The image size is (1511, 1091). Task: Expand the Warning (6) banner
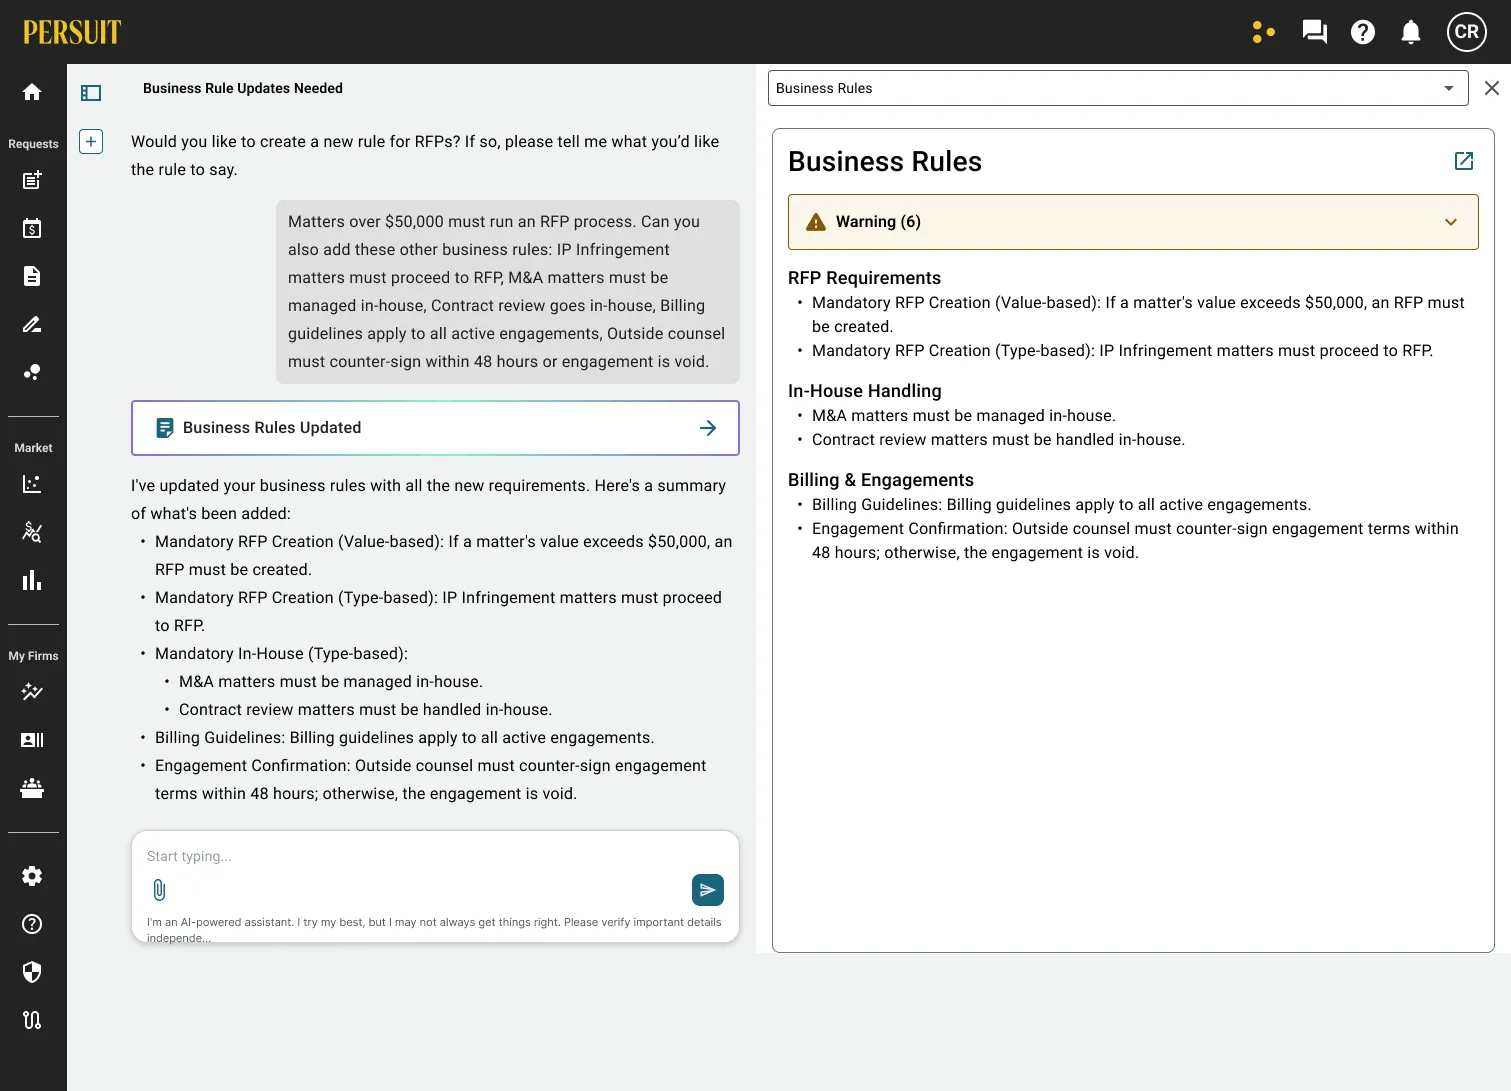pos(1133,222)
